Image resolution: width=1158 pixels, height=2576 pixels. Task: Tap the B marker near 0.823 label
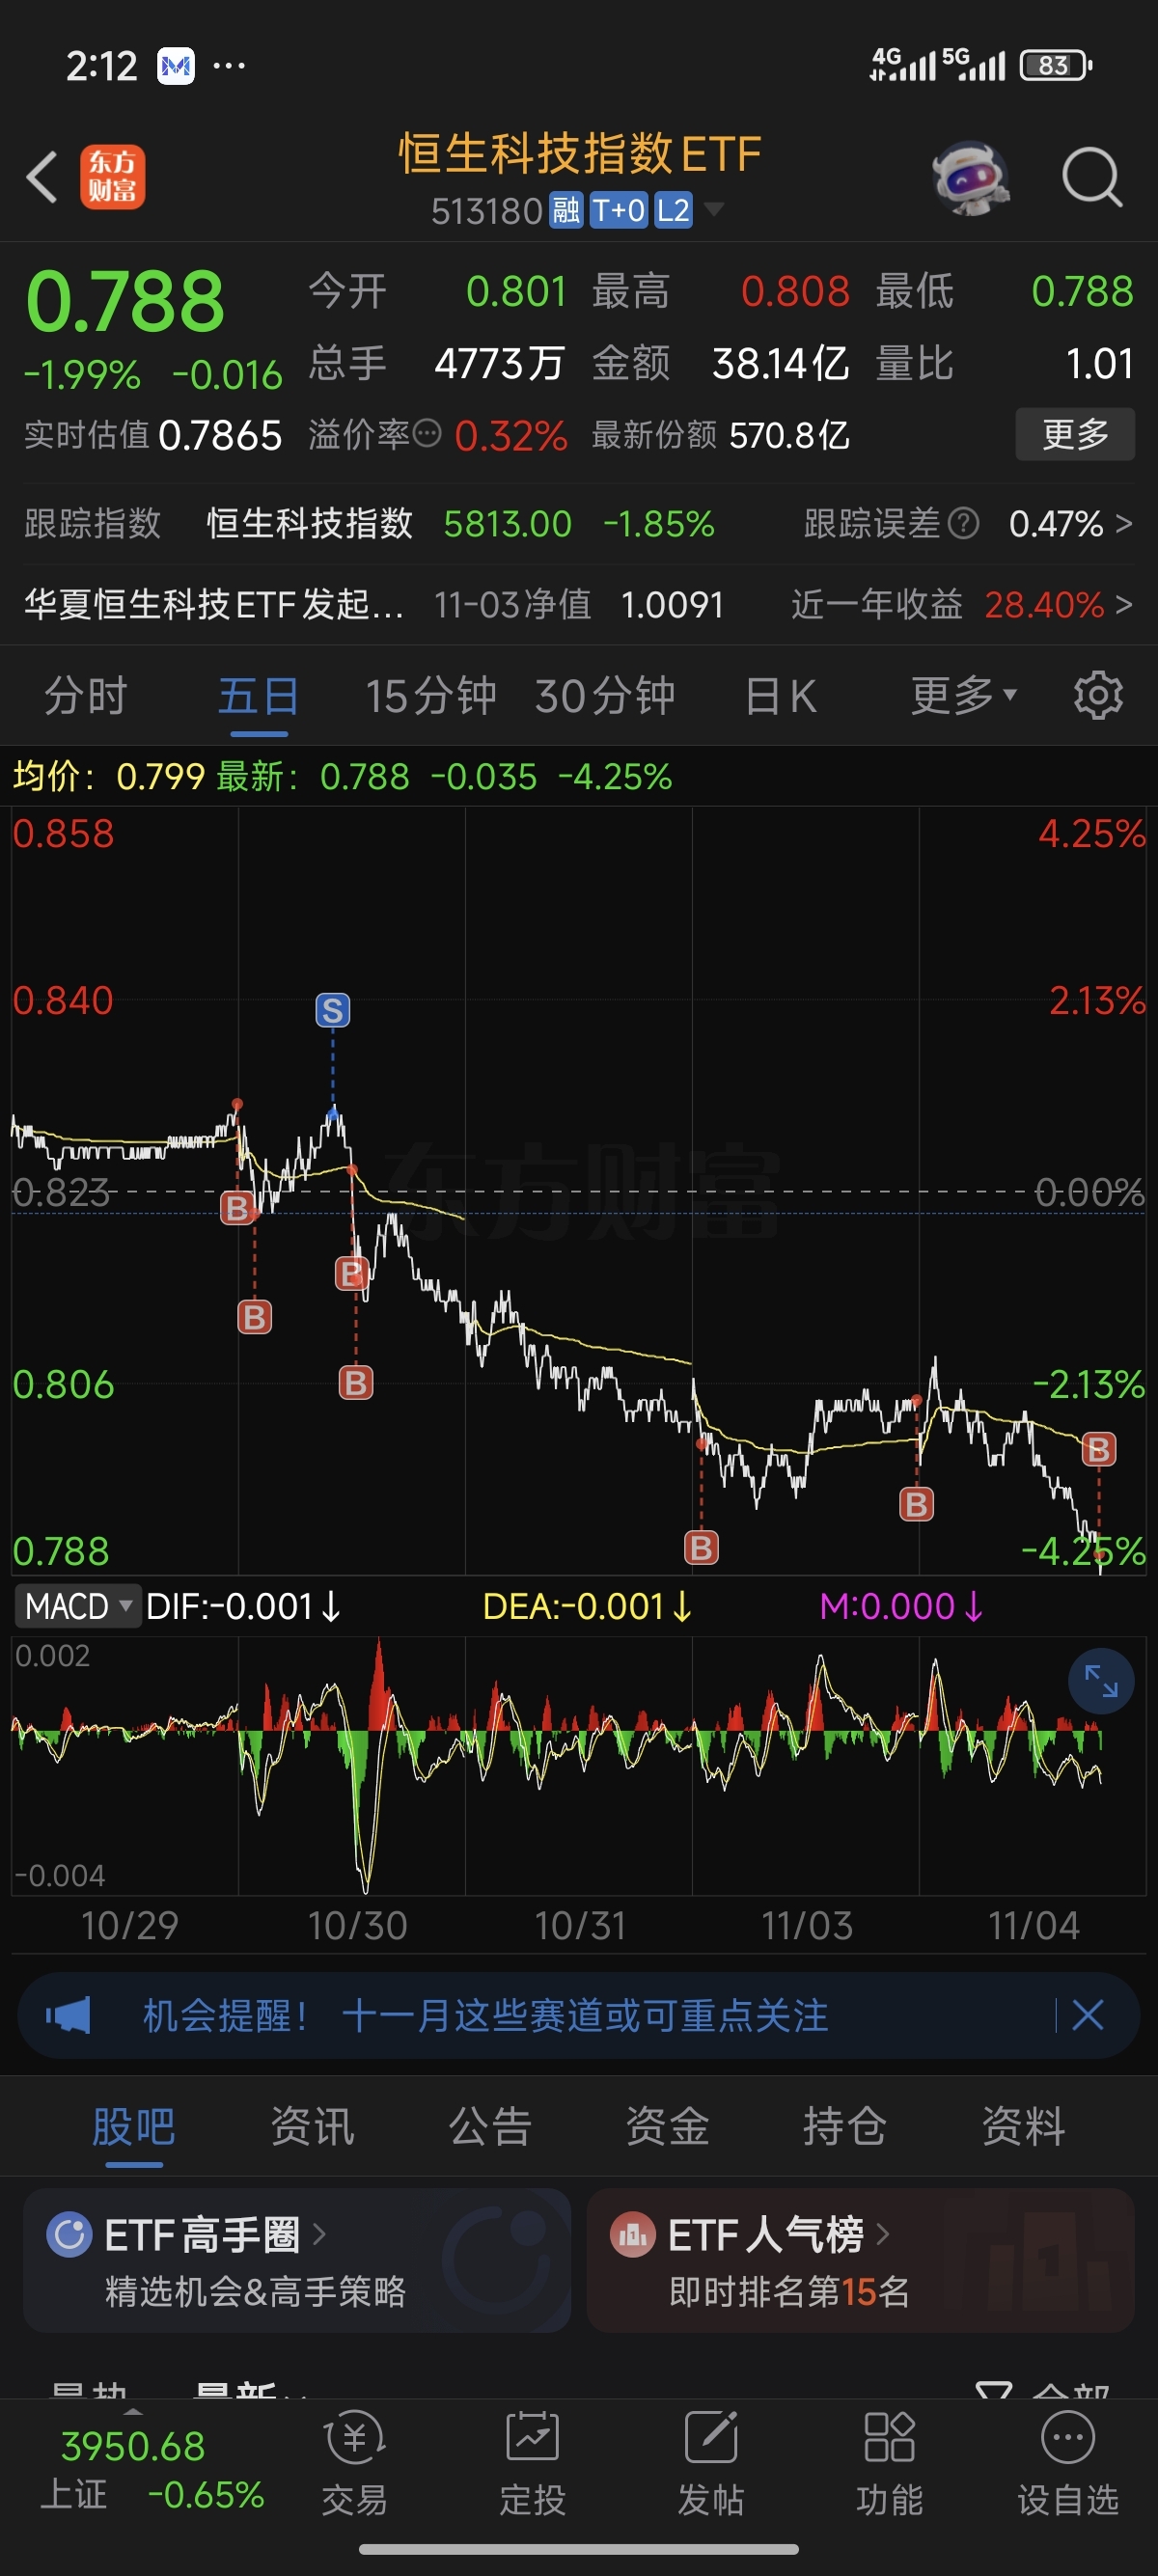point(237,1208)
